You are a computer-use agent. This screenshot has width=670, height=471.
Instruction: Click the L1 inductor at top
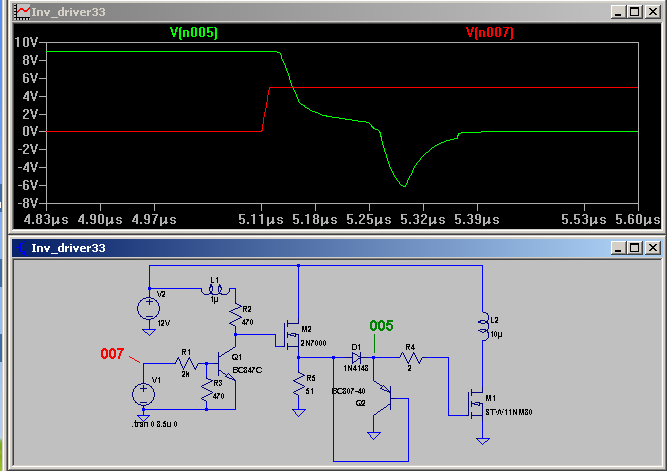tap(214, 293)
